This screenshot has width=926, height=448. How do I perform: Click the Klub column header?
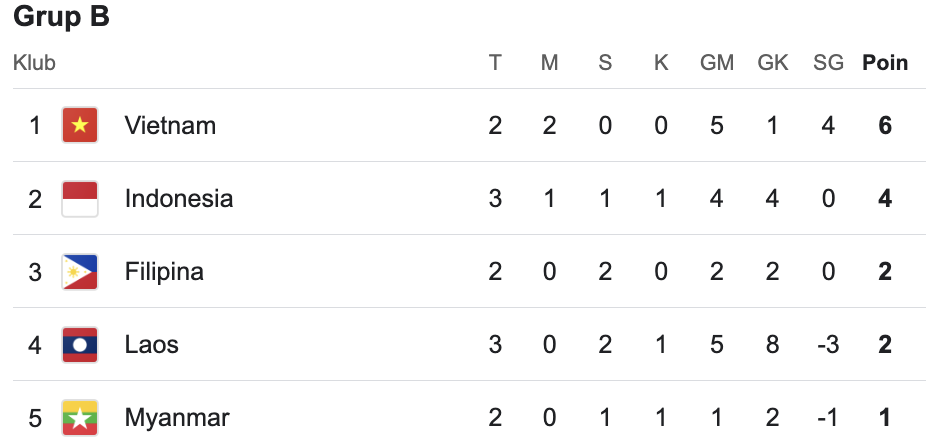pos(34,63)
